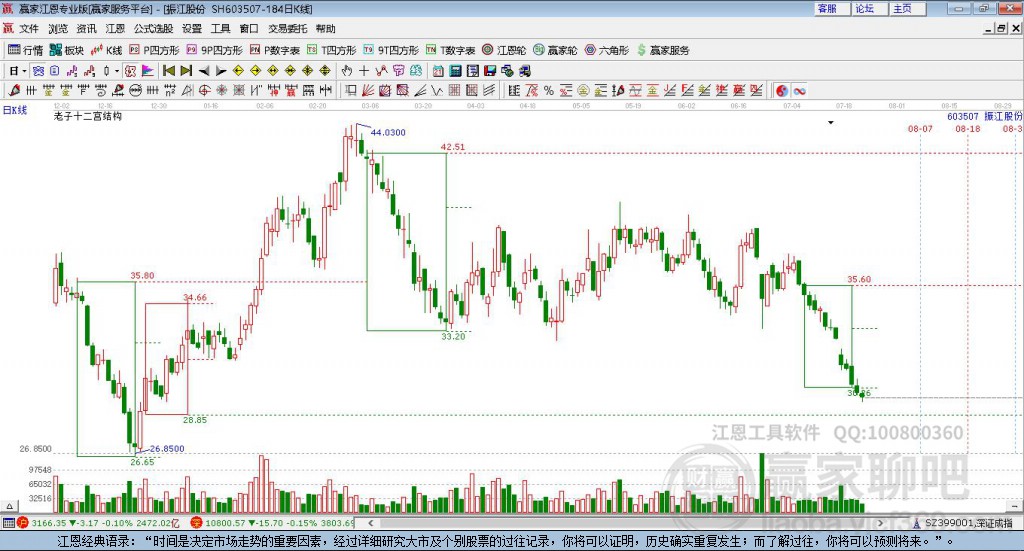
Task: Open 赢家服务 with the dollar icon
Action: point(663,50)
